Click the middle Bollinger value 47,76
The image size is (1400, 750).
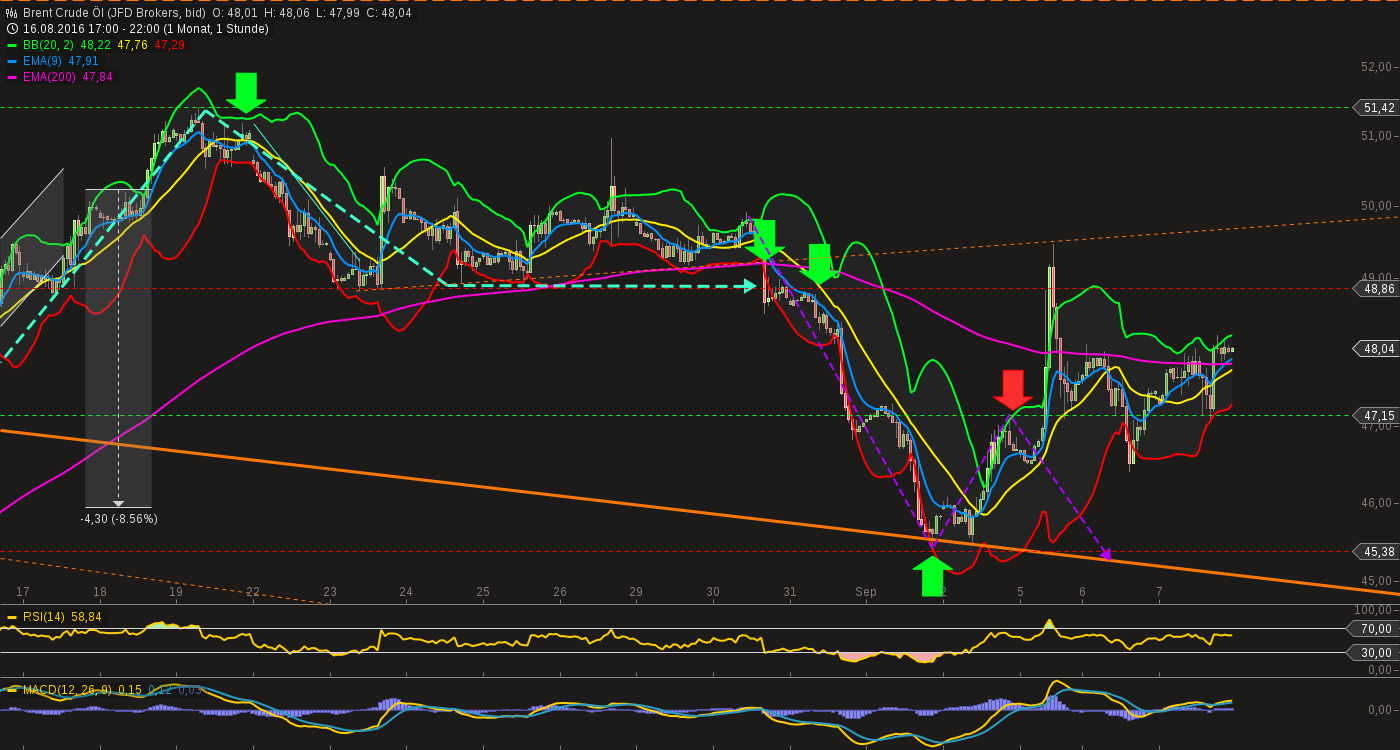[132, 45]
